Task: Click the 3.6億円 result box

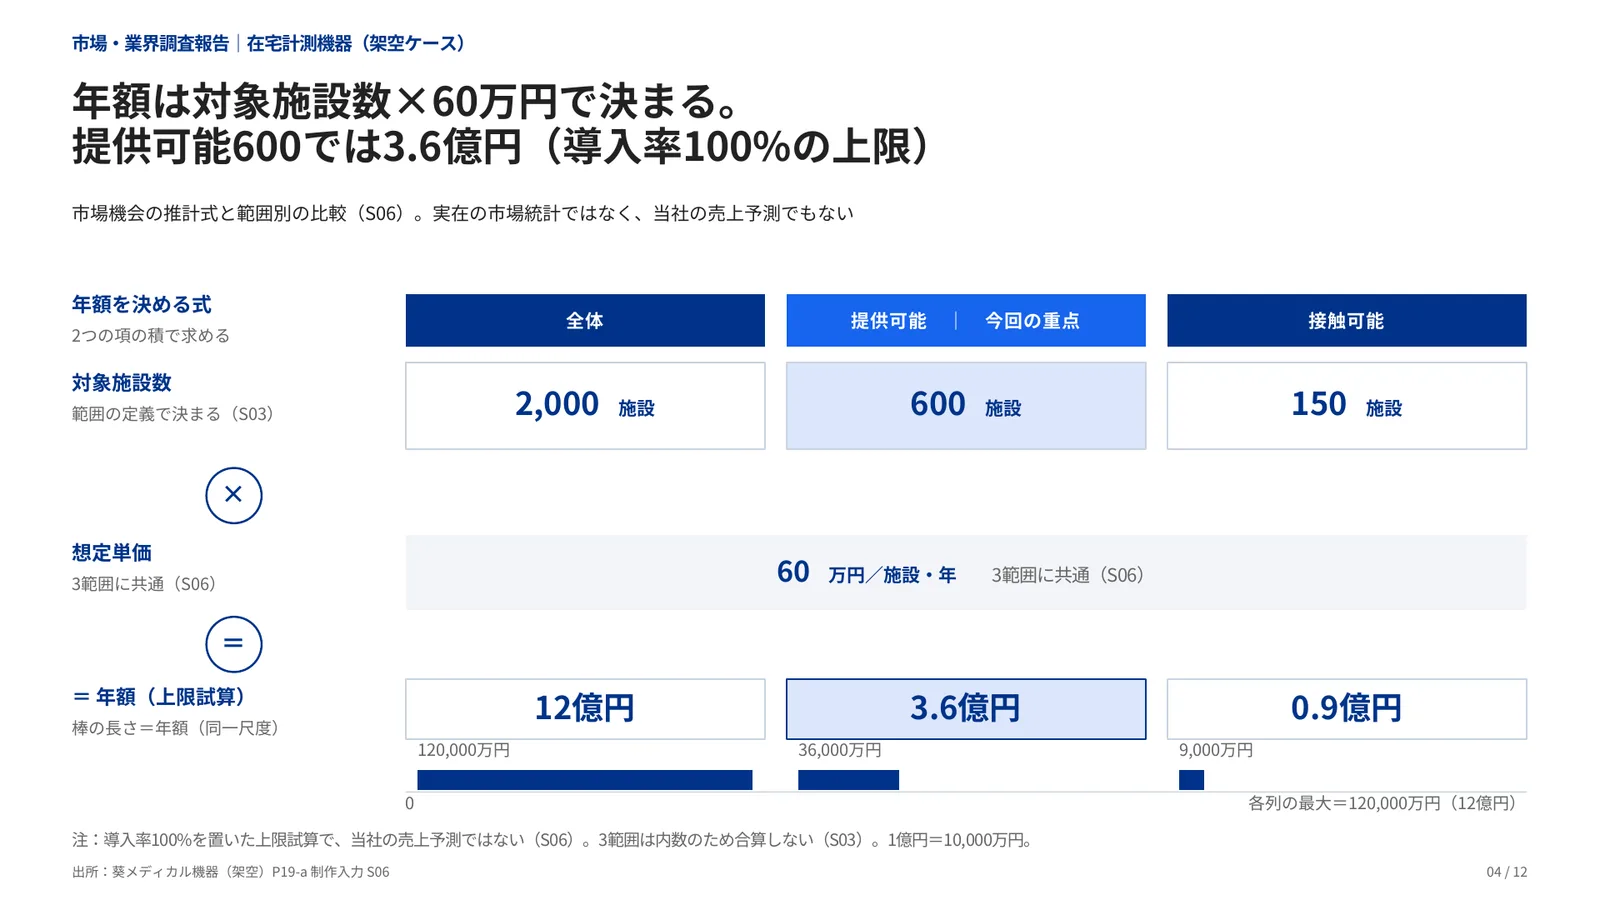Action: (x=966, y=709)
